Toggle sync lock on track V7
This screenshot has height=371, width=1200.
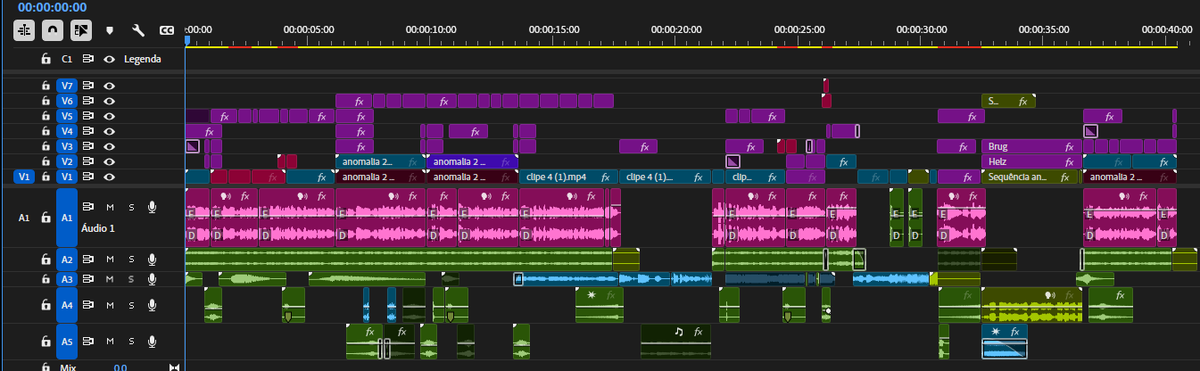88,86
